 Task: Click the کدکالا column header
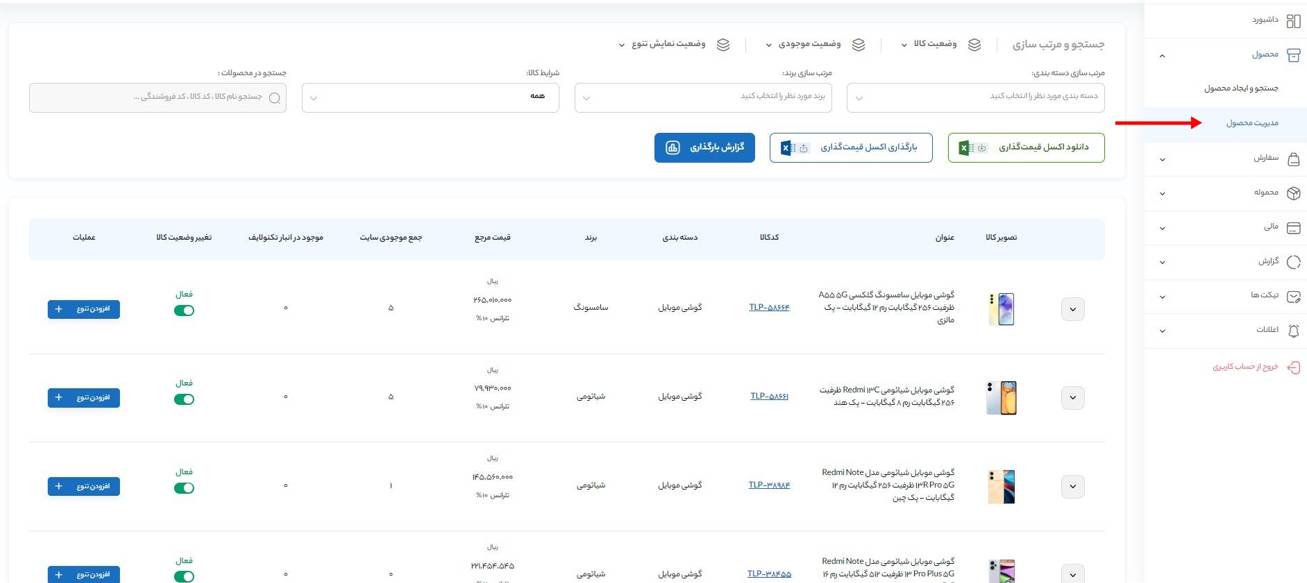click(770, 238)
